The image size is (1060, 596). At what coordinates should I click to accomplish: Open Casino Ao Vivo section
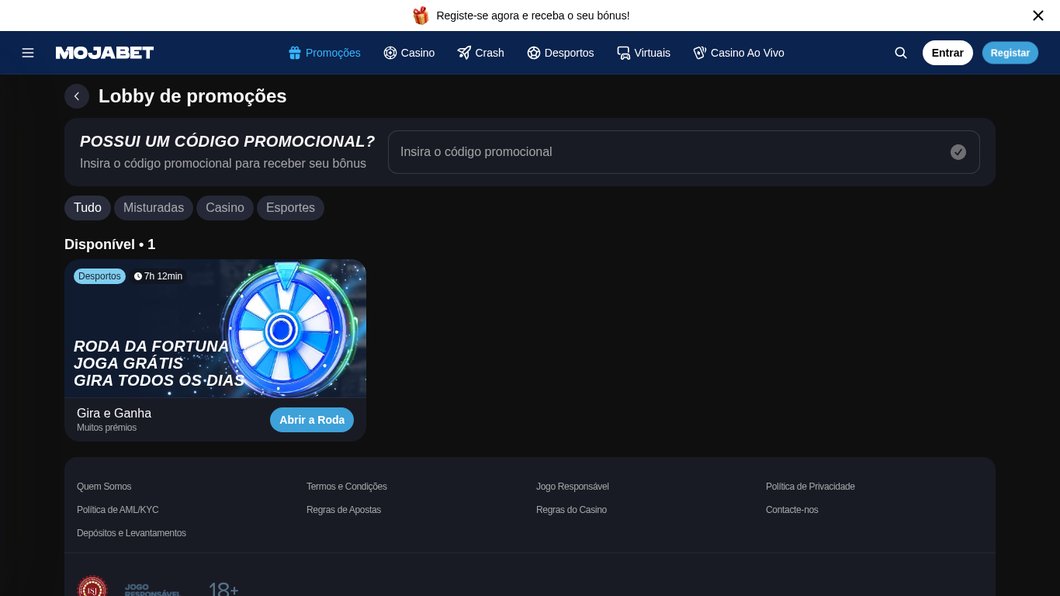[x=738, y=53]
